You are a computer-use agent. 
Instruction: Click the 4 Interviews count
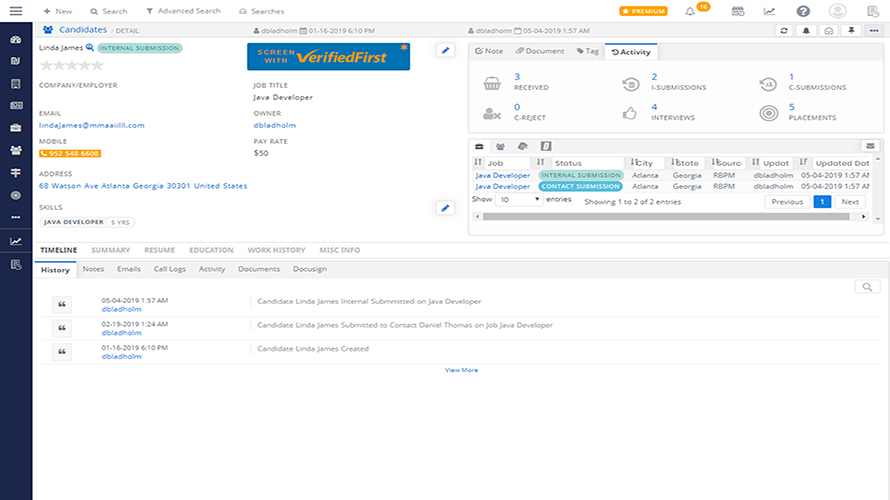click(654, 107)
